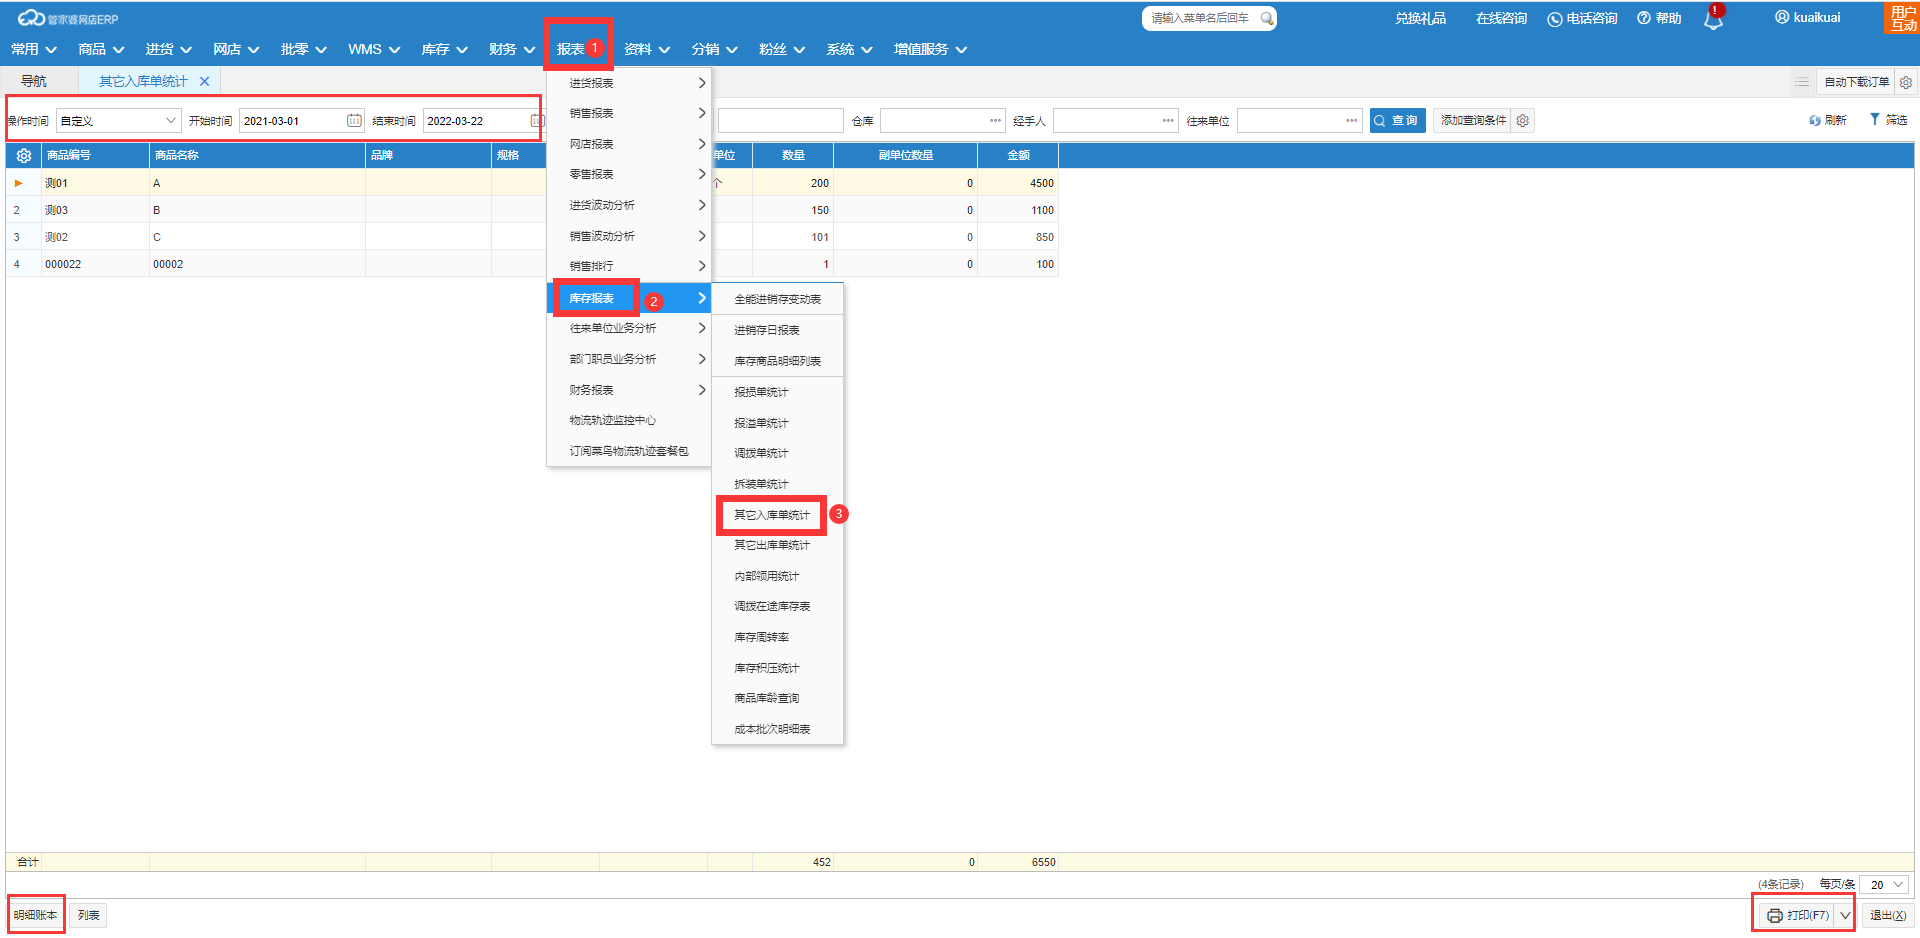This screenshot has height=938, width=1920.
Task: Select 其它出库单统计 in the submenu
Action: click(772, 546)
